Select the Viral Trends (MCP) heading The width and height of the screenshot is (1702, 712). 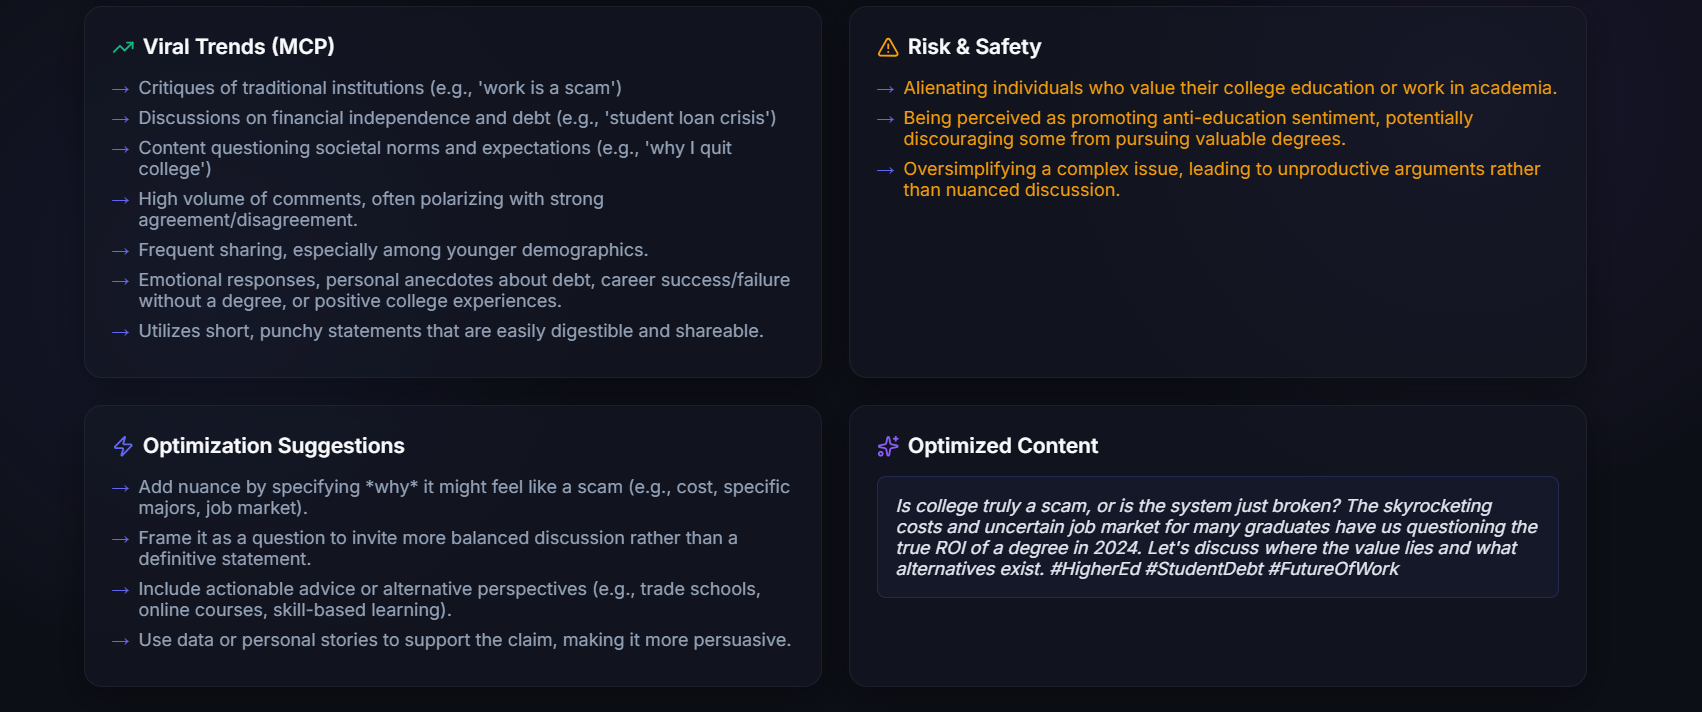[x=239, y=47]
